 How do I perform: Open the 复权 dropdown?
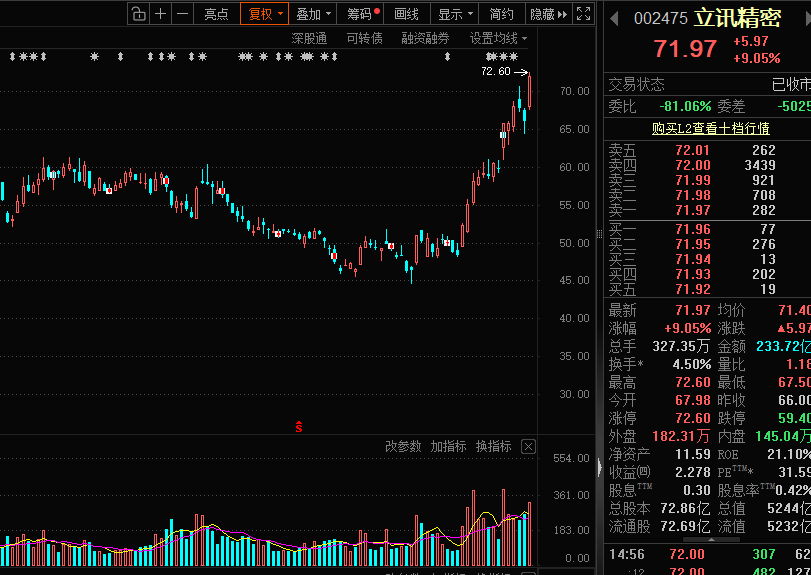point(266,14)
